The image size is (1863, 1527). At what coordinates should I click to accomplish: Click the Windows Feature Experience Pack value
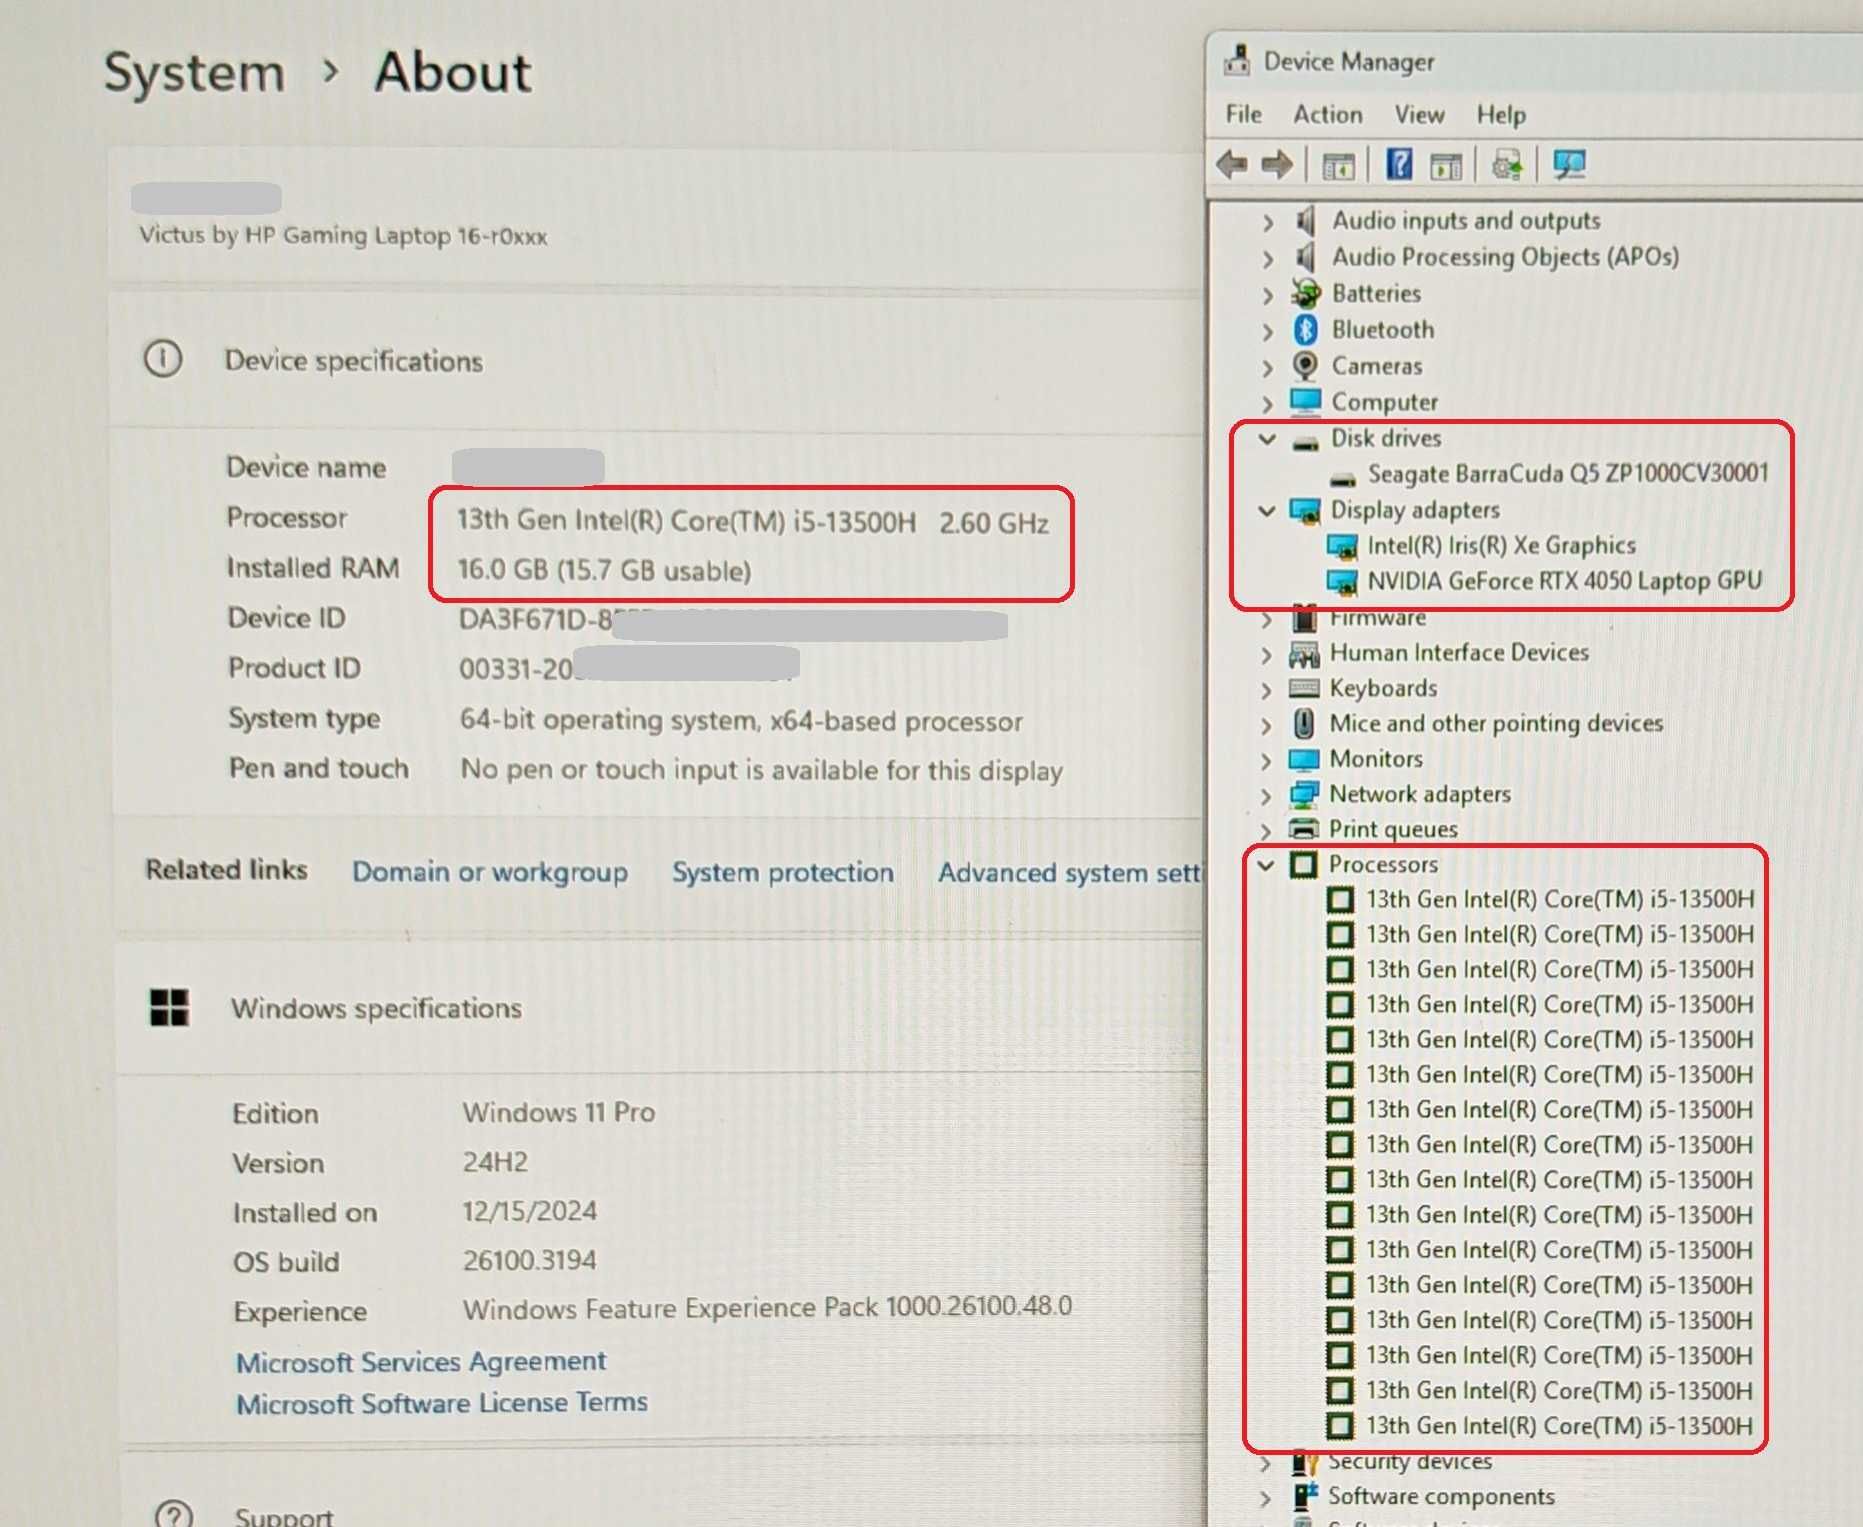(x=767, y=1307)
